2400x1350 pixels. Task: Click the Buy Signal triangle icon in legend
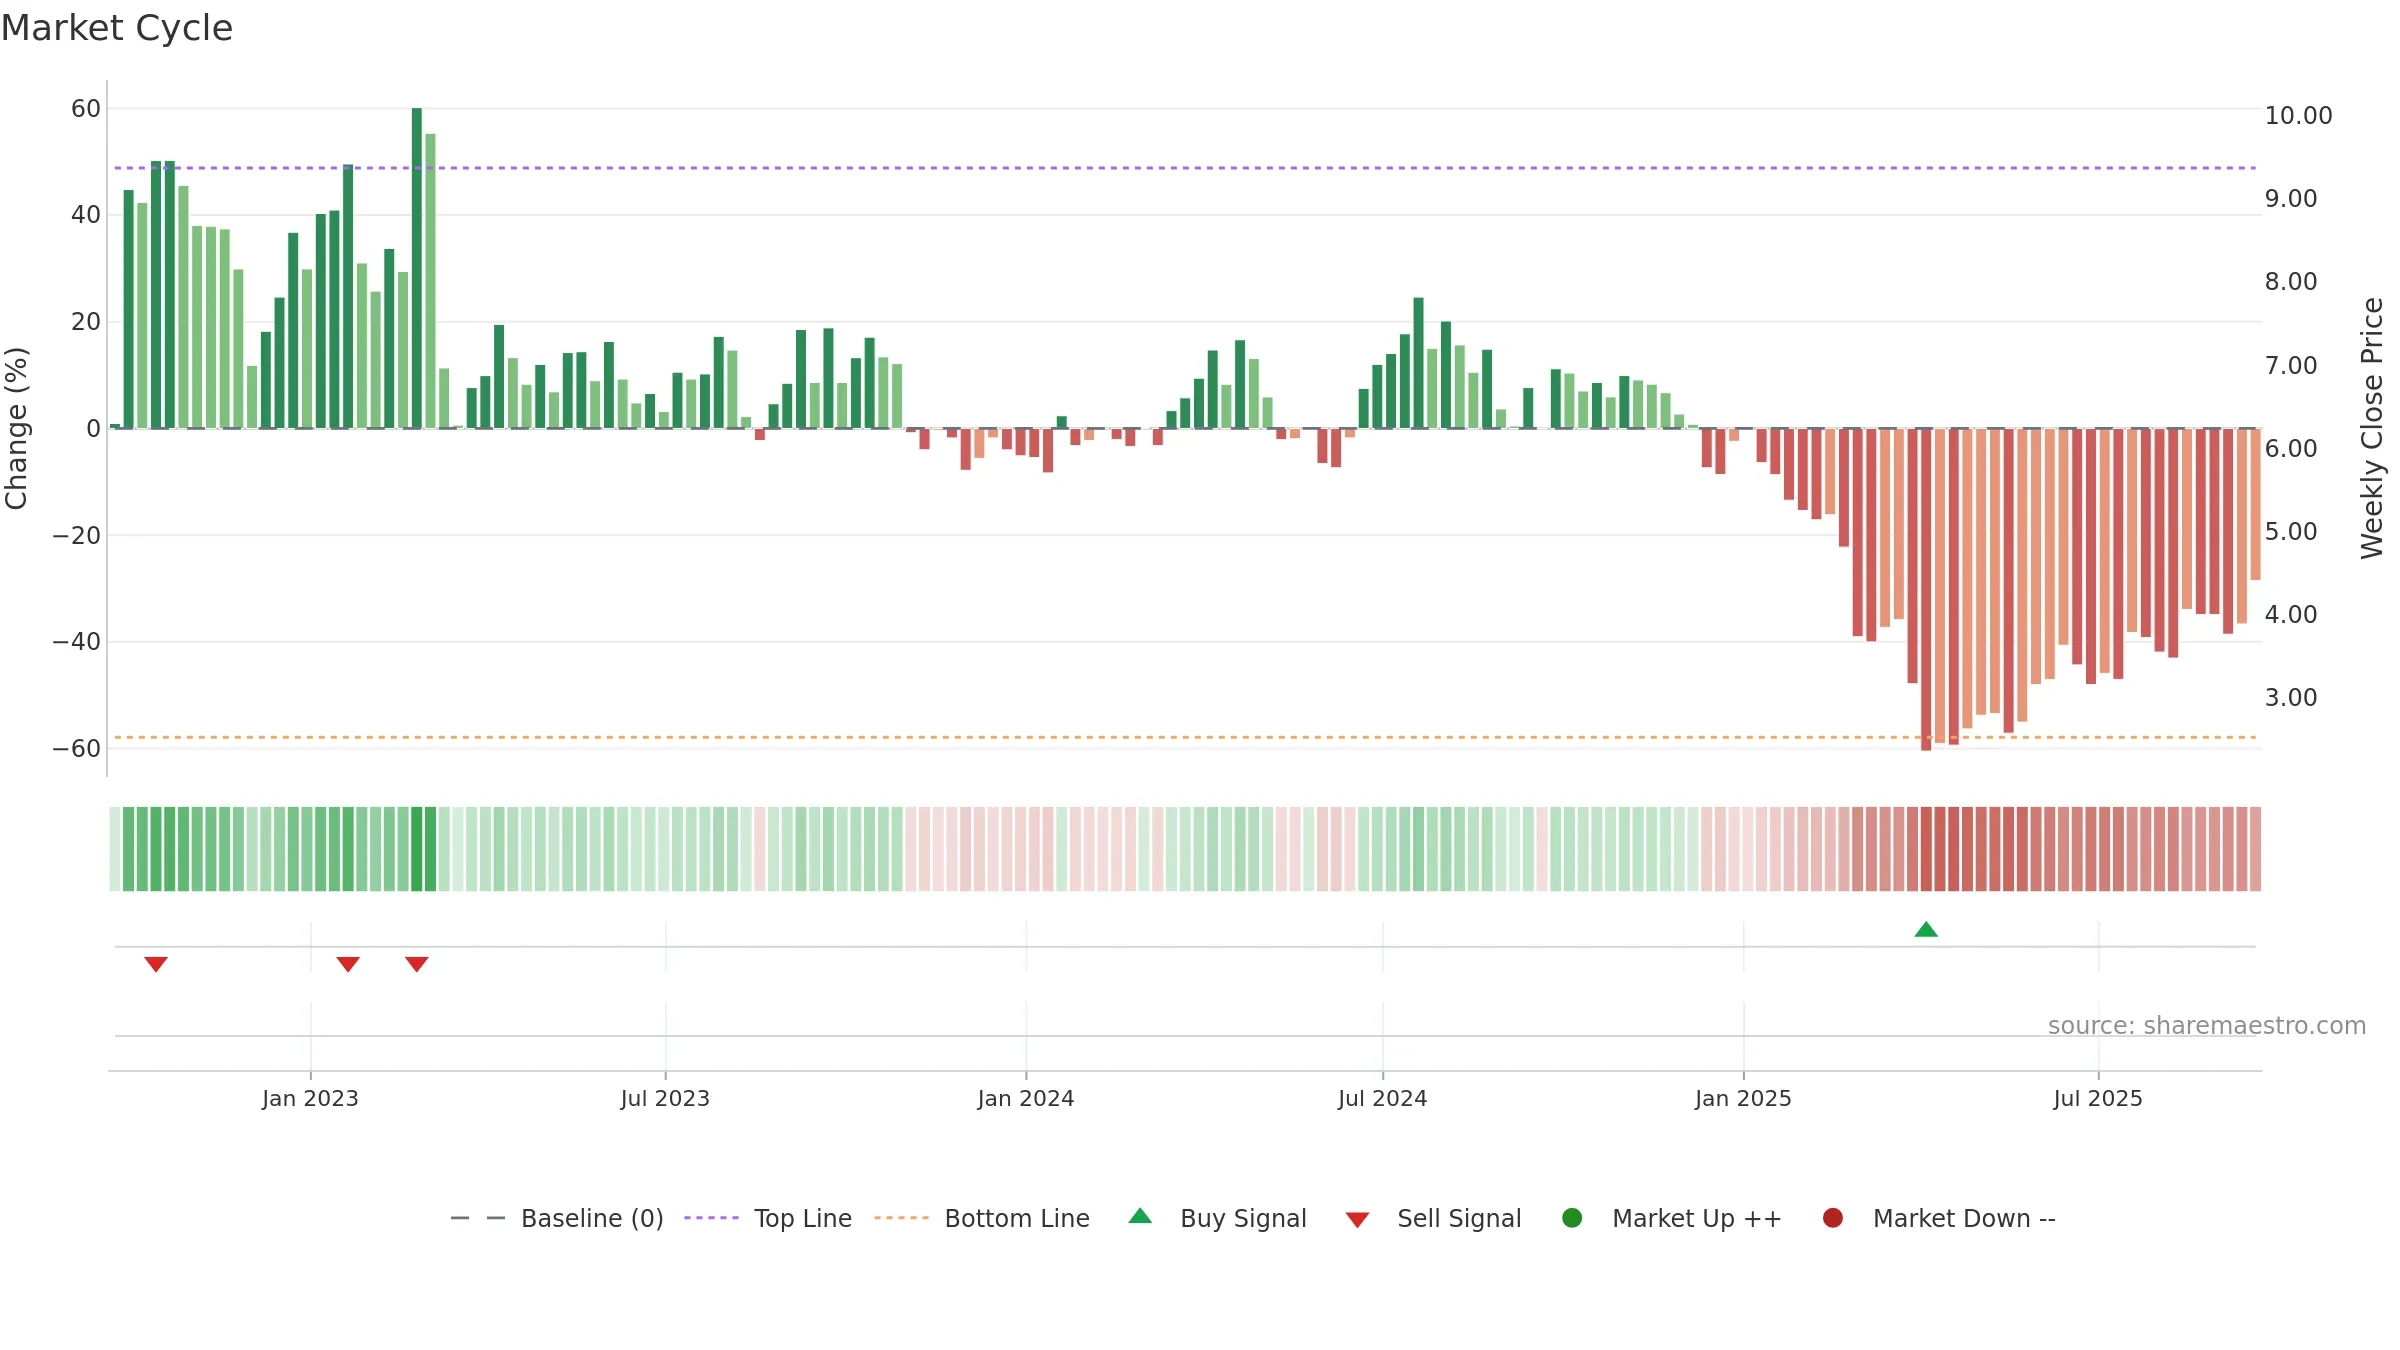tap(1140, 1217)
